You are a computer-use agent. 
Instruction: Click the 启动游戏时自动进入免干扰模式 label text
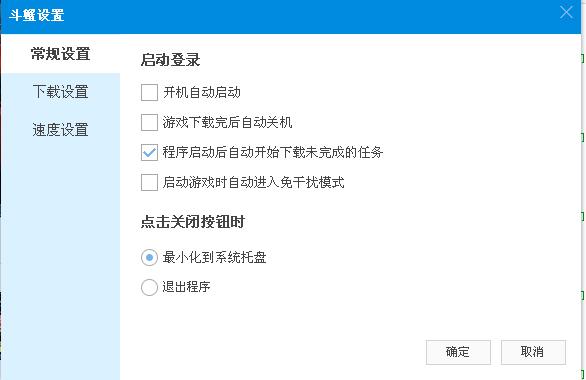(x=253, y=182)
